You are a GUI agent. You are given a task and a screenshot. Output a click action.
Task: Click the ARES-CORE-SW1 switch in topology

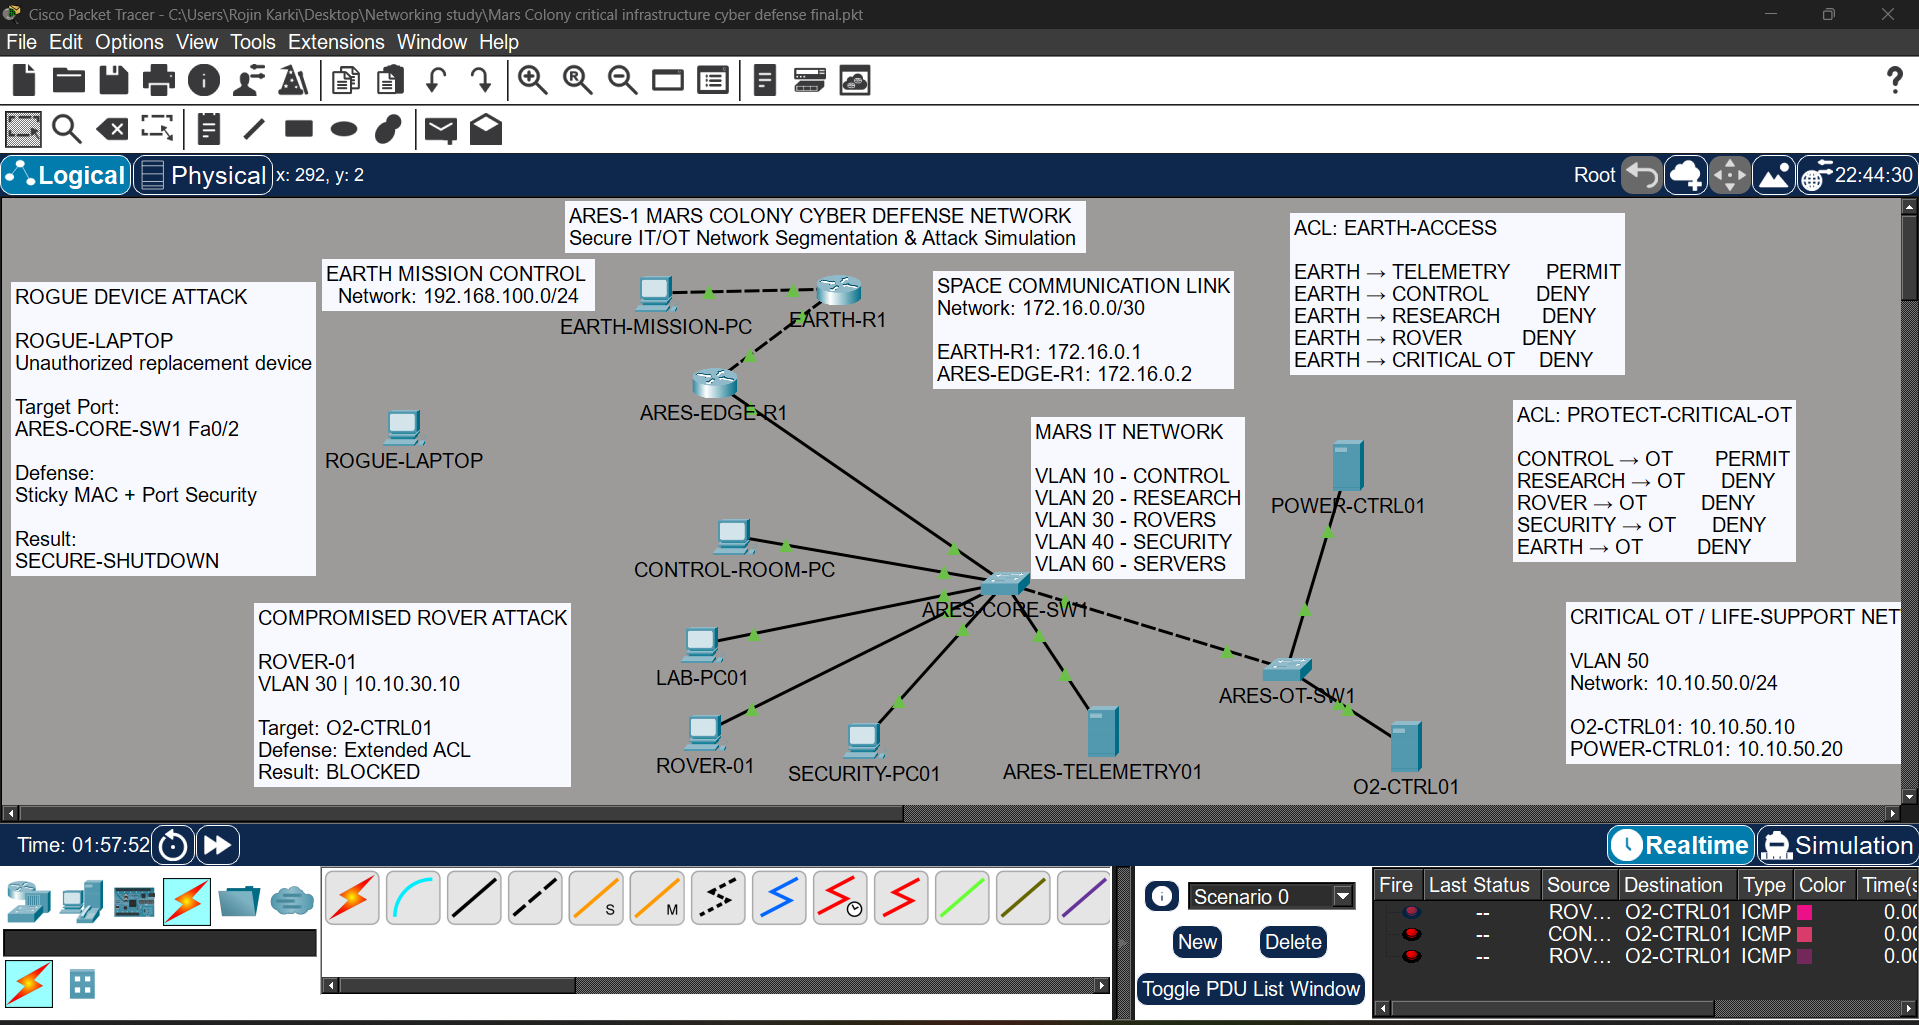1005,583
